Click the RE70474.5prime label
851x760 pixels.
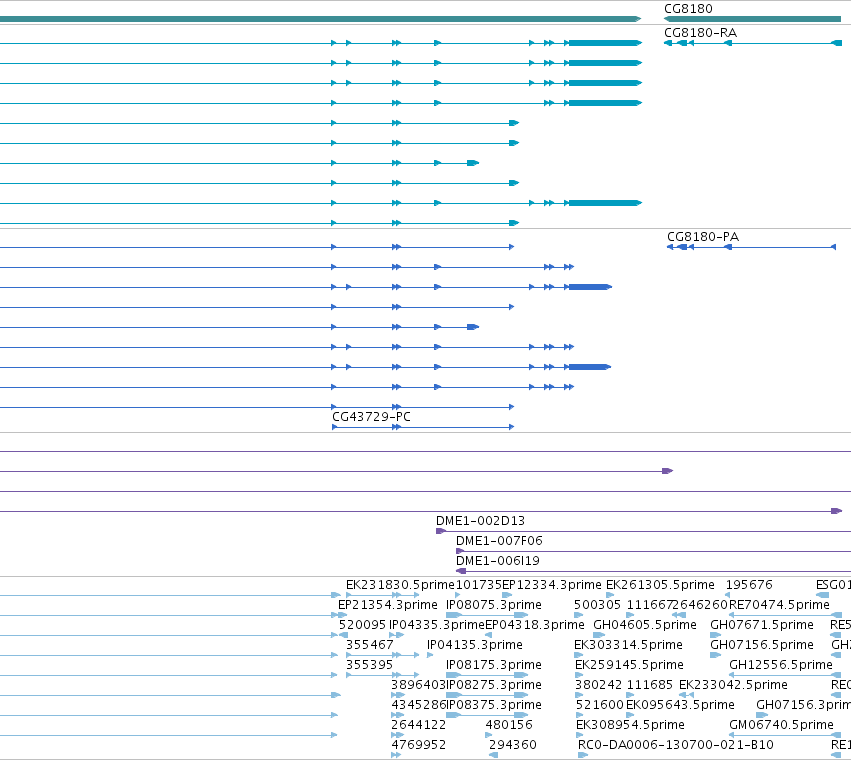pyautogui.click(x=779, y=605)
